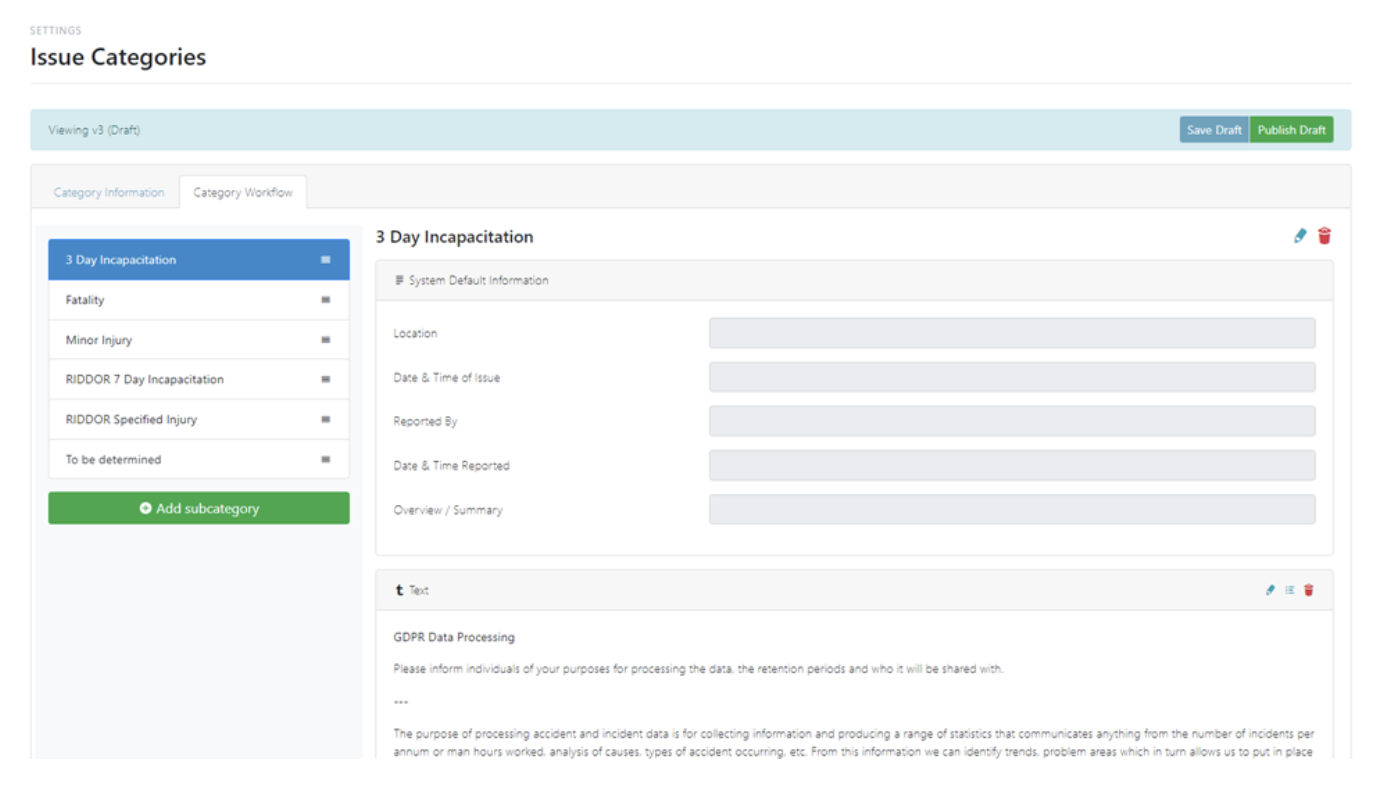Screen dimensions: 1382x792
Task: Click the Save Draft button
Action: (1214, 130)
